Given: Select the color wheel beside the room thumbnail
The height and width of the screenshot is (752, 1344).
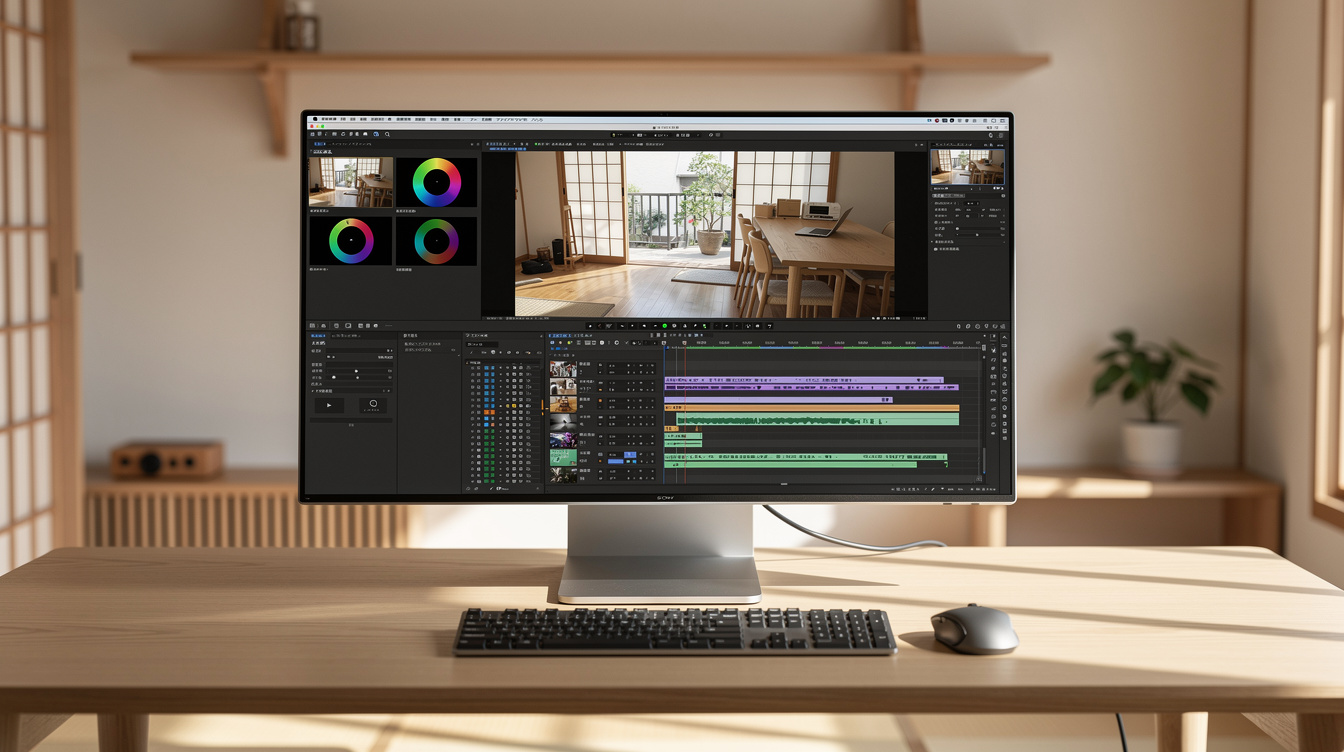Looking at the screenshot, I should click(437, 183).
